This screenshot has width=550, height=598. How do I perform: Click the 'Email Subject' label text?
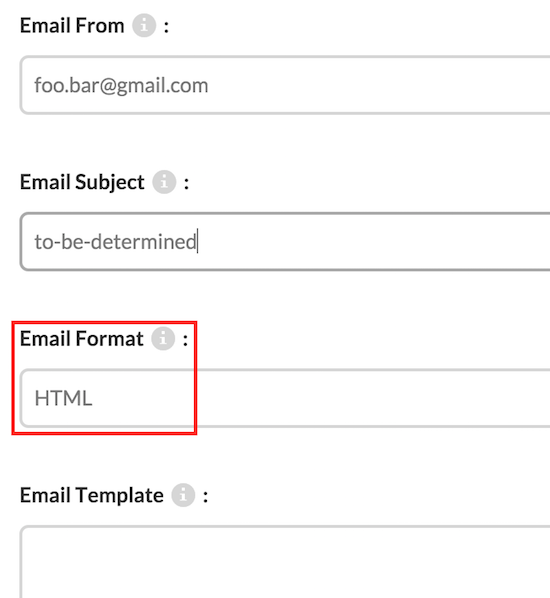[x=82, y=182]
